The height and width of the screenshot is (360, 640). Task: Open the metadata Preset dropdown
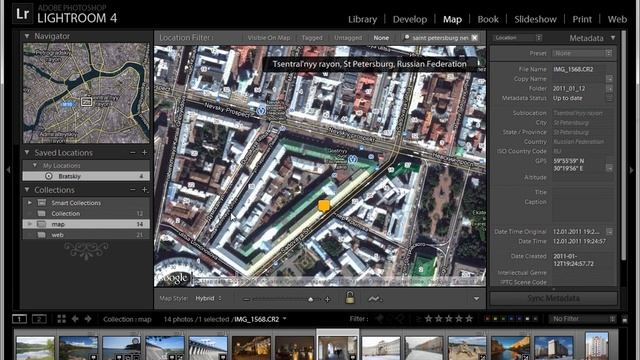point(582,53)
